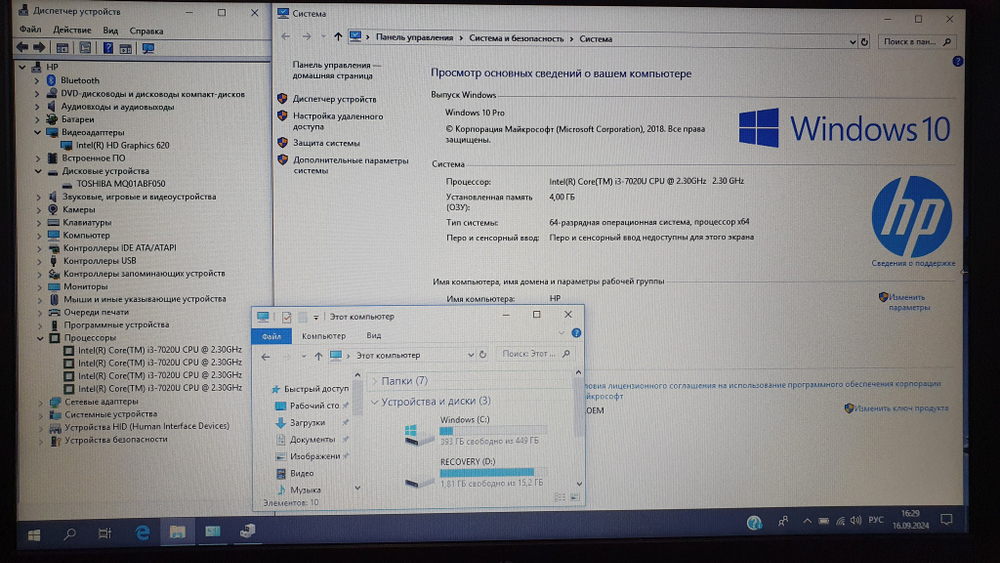Expand the Клавиатуры tree node
The image size is (1000, 563).
[38, 223]
